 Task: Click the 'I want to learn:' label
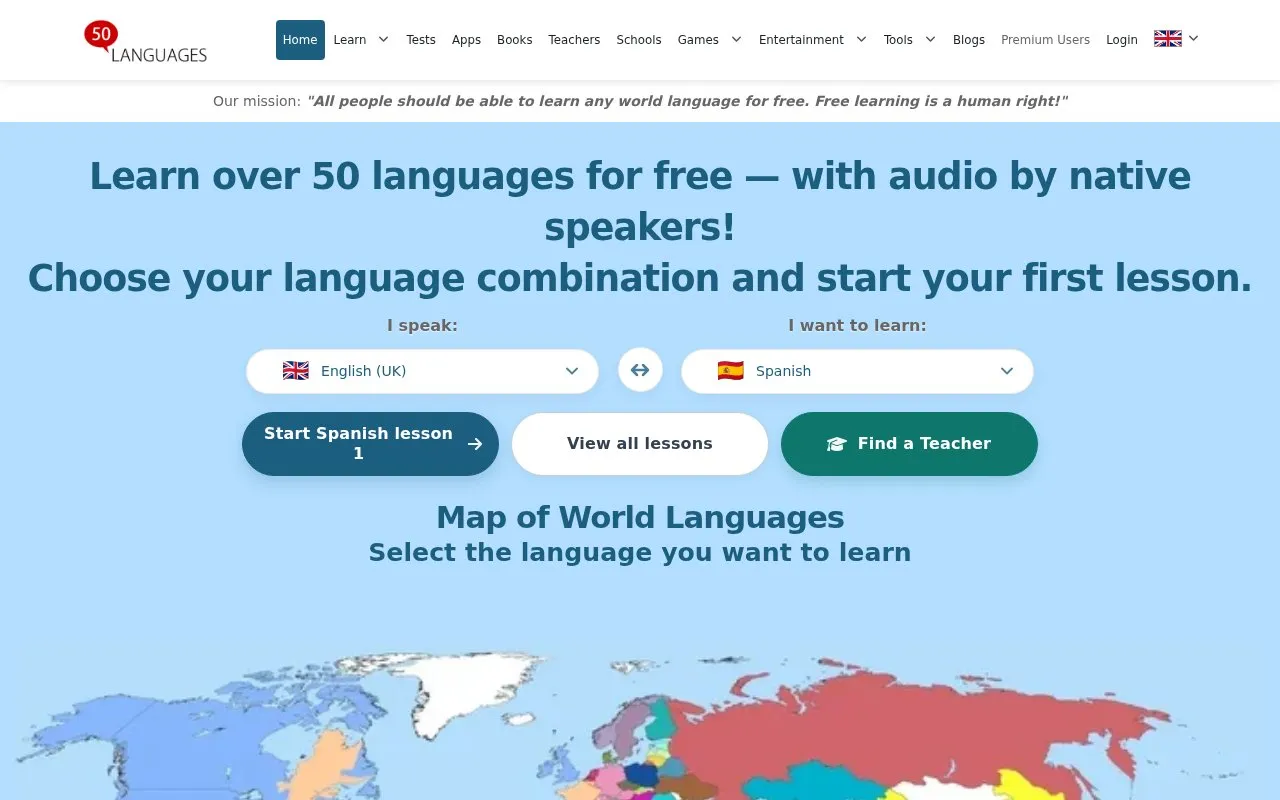click(857, 325)
